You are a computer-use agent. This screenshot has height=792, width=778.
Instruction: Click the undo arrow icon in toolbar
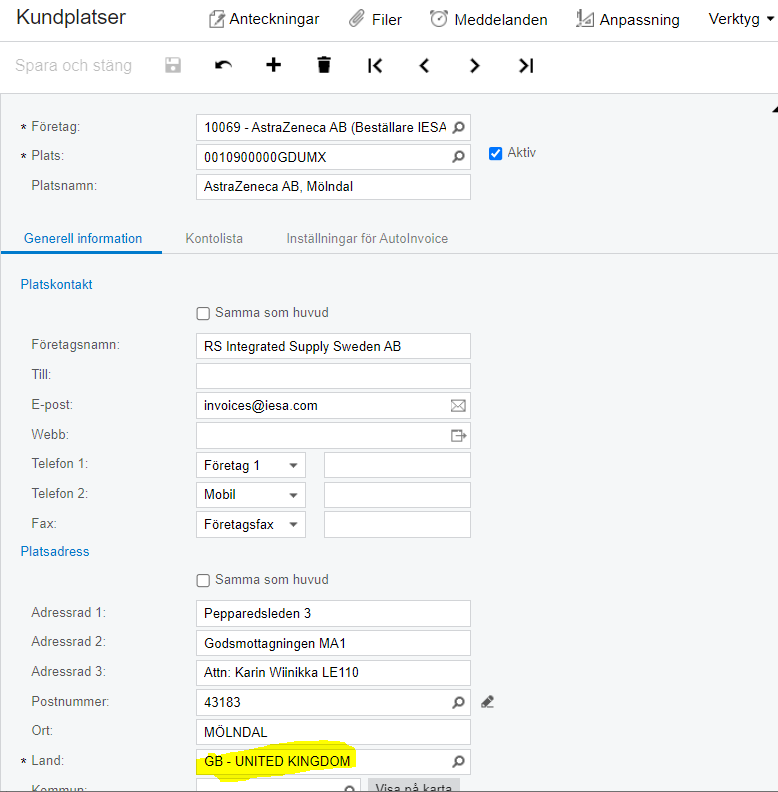(223, 65)
